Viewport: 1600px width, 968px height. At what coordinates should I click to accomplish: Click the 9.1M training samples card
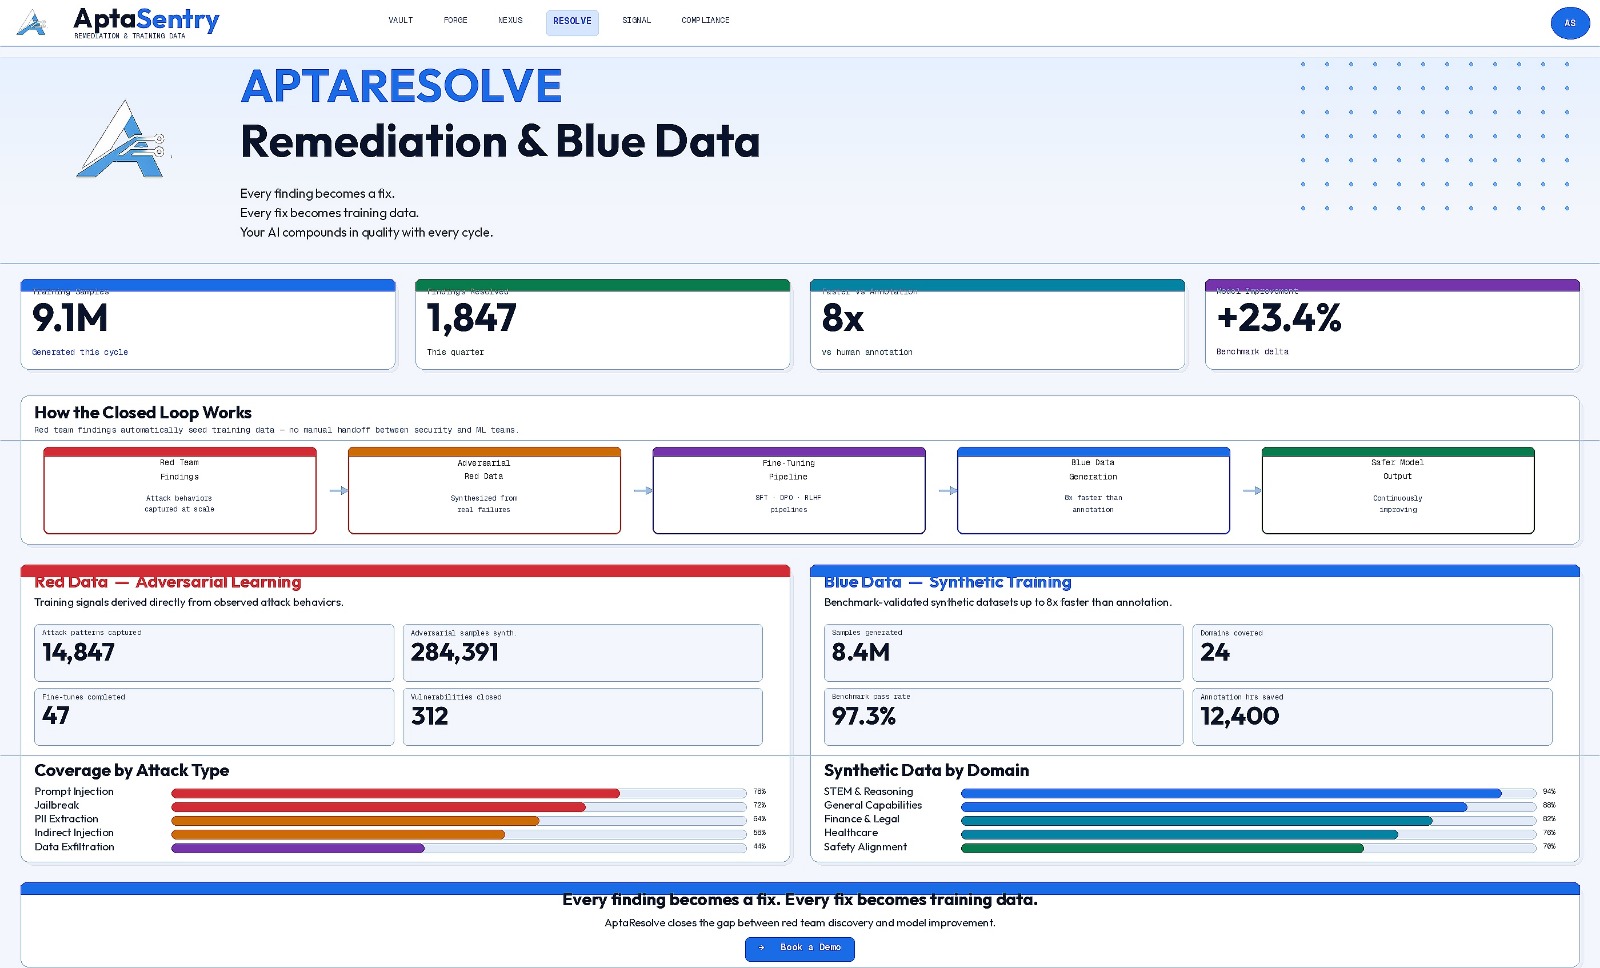pos(208,325)
